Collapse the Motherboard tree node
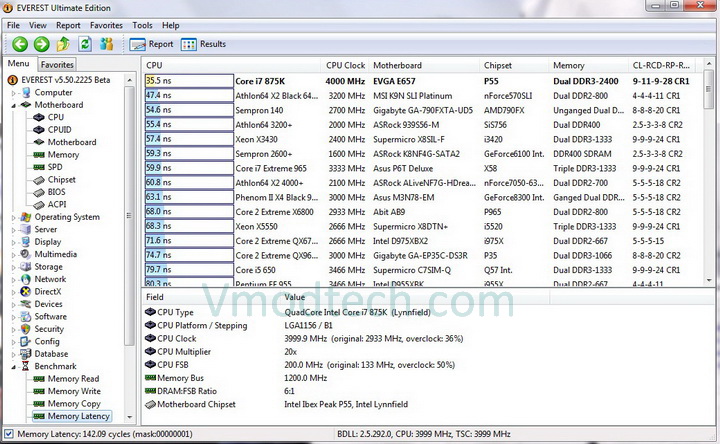The width and height of the screenshot is (720, 444). [x=13, y=105]
